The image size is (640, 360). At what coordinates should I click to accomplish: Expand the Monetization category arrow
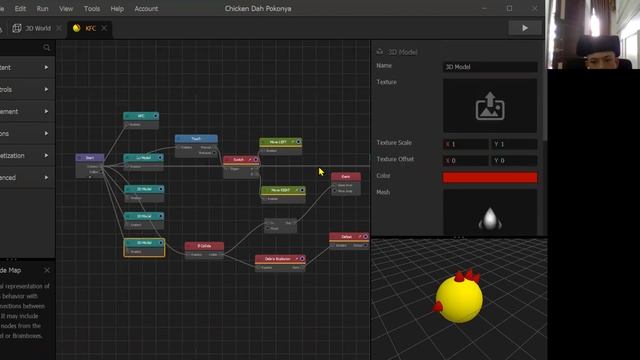coord(46,156)
